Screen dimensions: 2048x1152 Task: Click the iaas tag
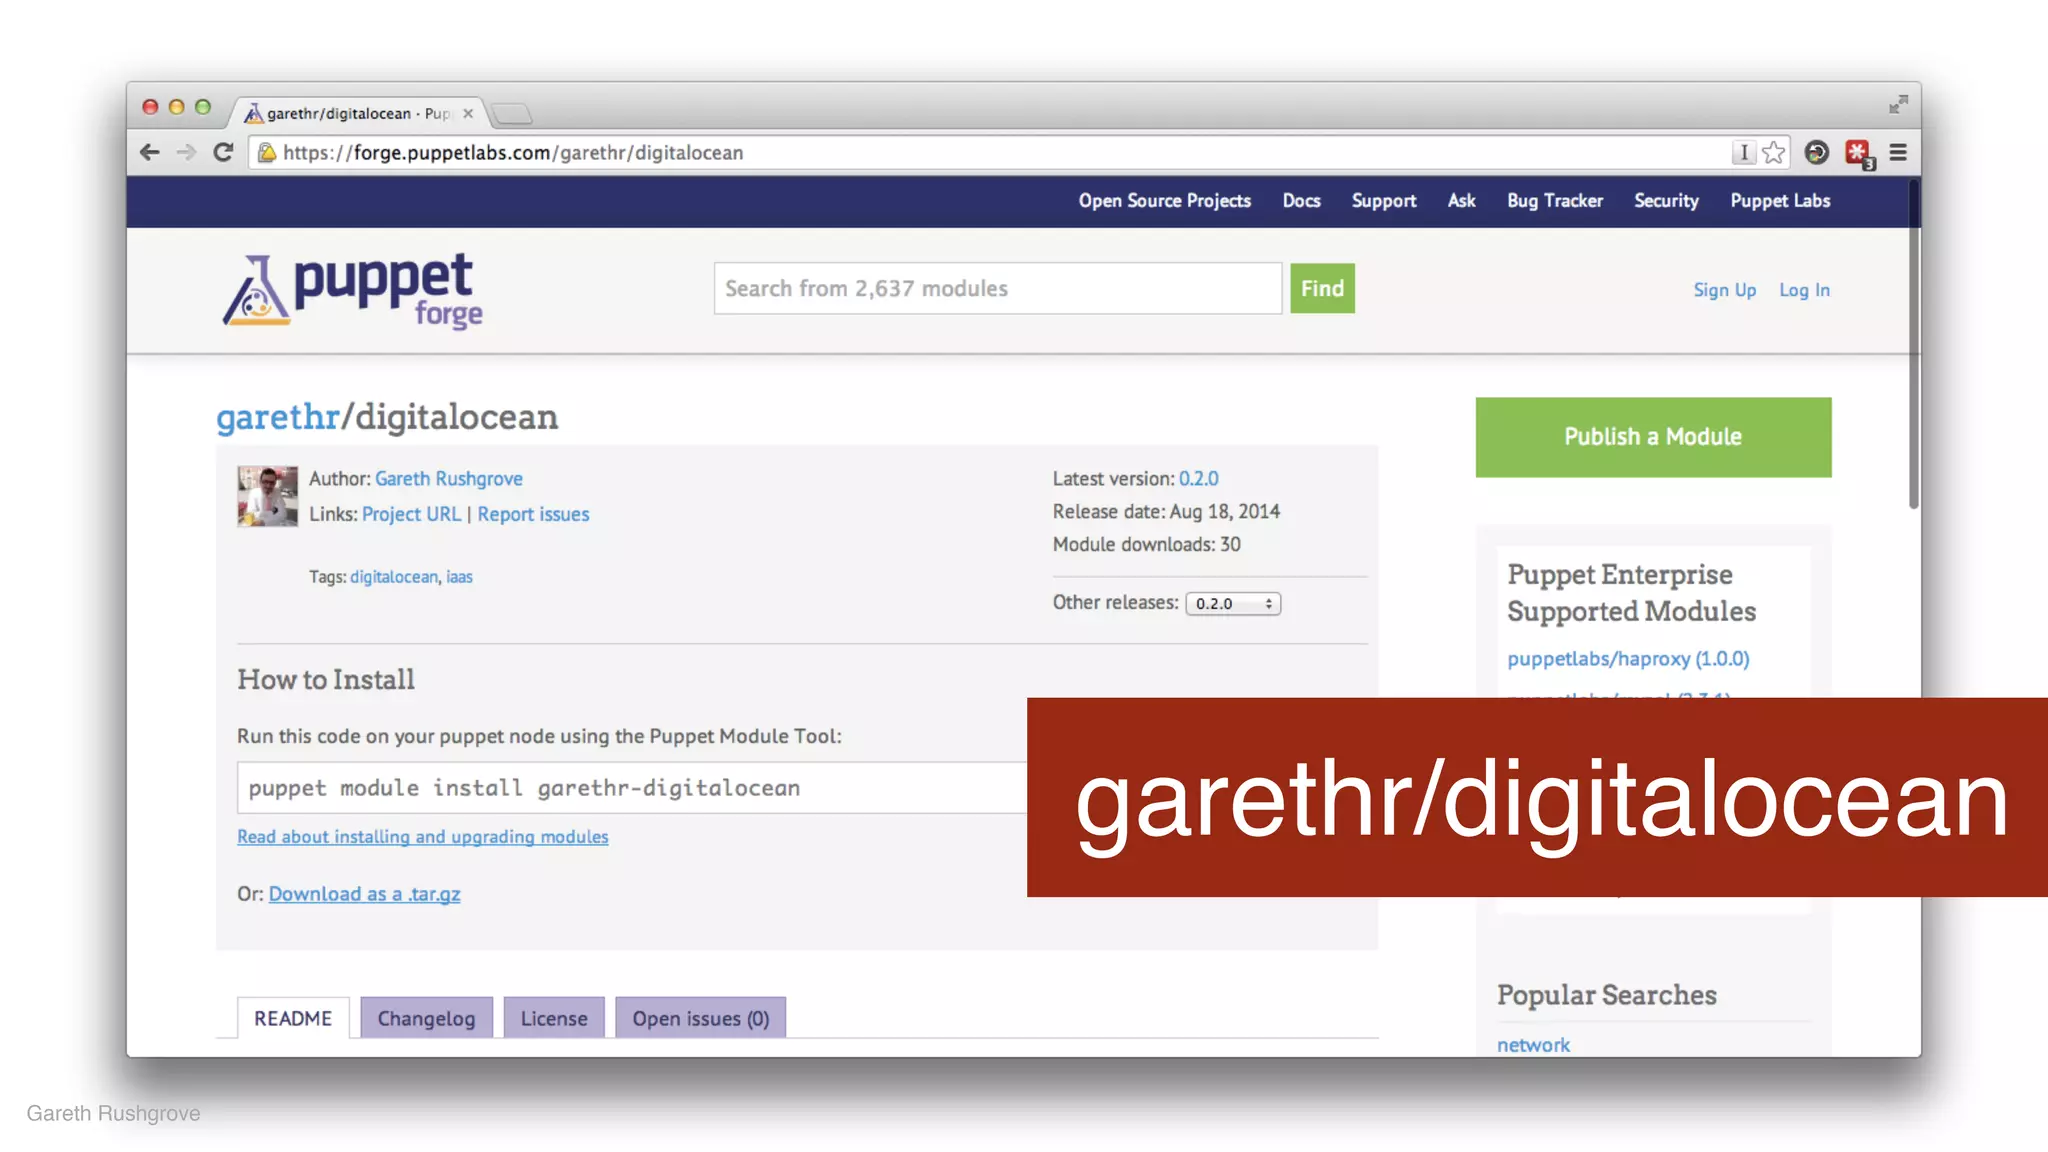click(459, 577)
